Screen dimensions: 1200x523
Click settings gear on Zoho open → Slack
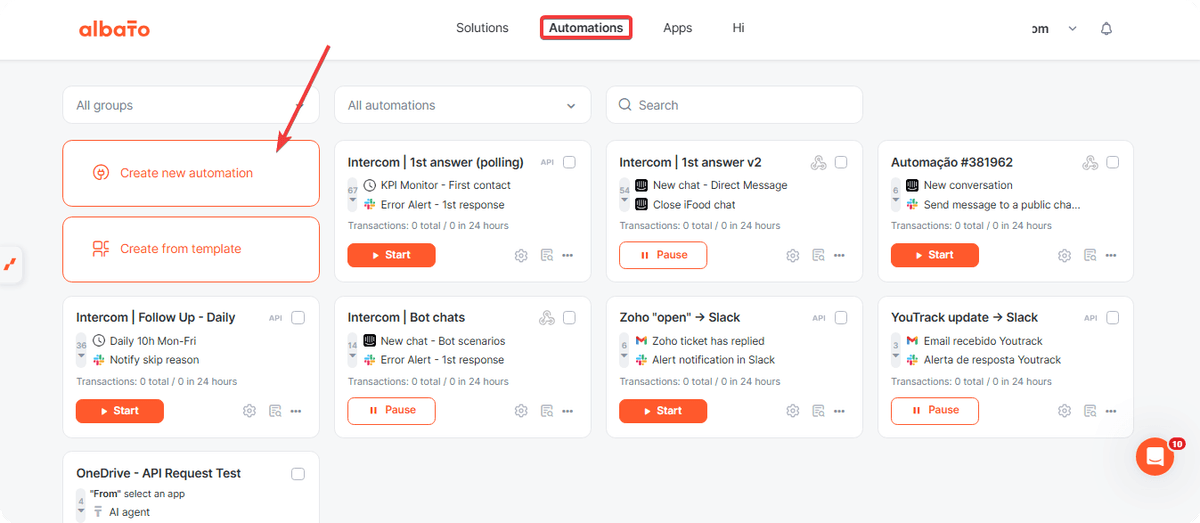(x=793, y=410)
